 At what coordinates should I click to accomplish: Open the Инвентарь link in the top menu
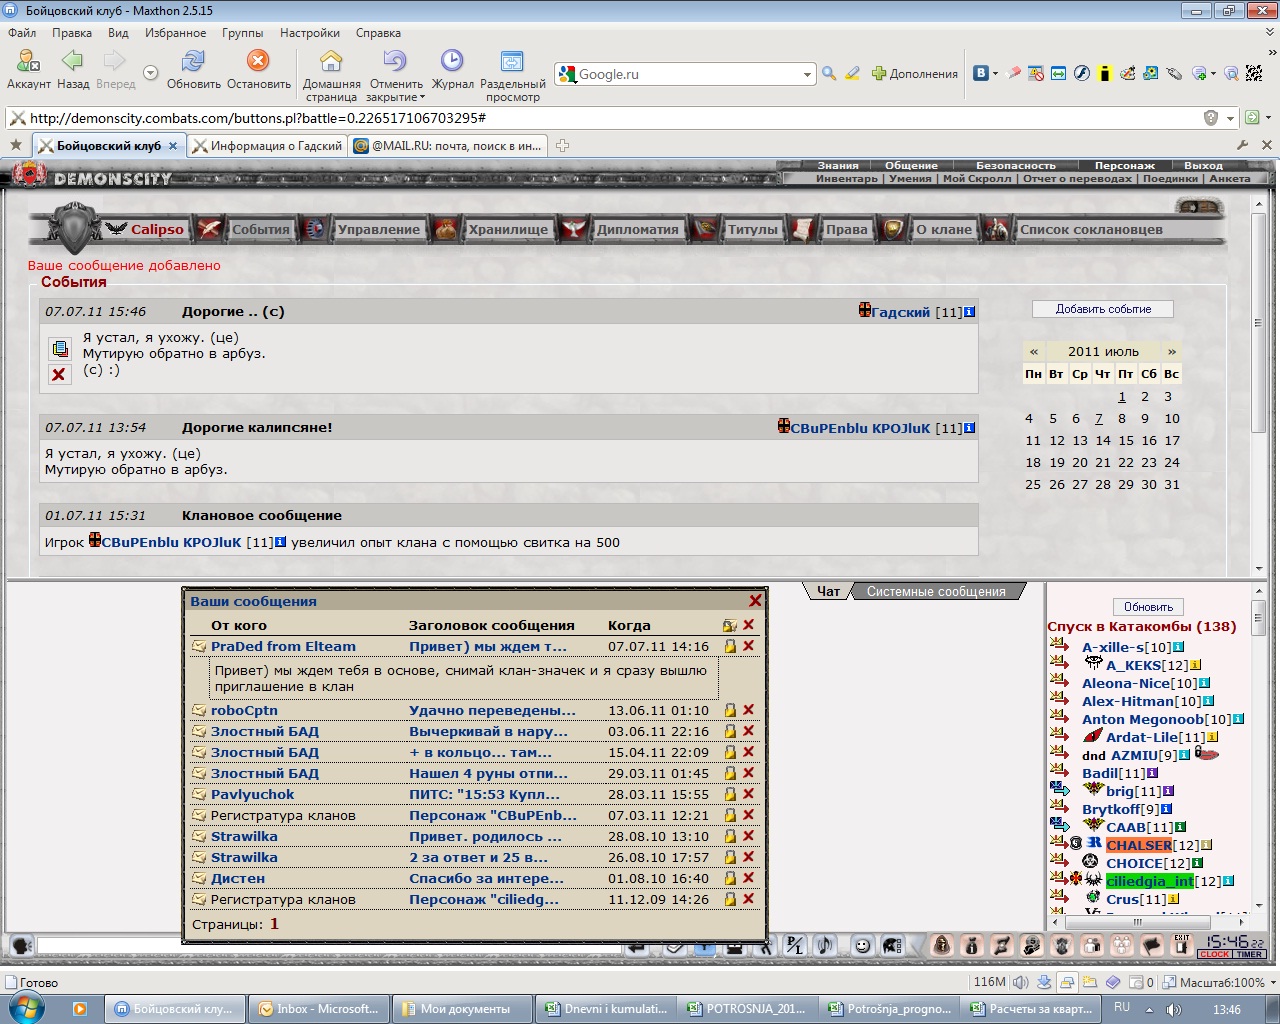(846, 178)
